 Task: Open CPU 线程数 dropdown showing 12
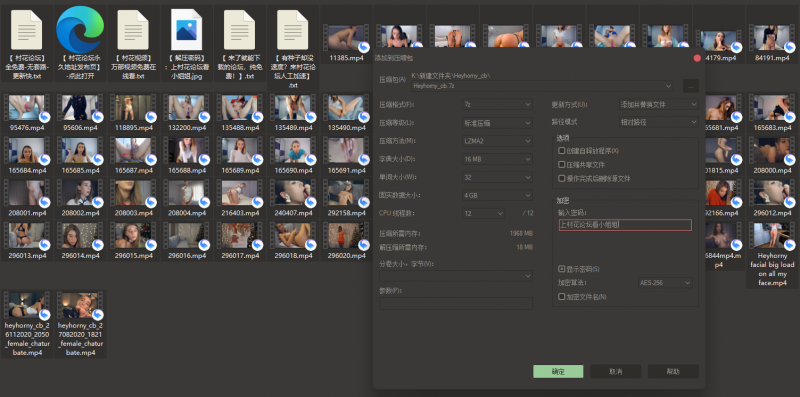[x=484, y=213]
